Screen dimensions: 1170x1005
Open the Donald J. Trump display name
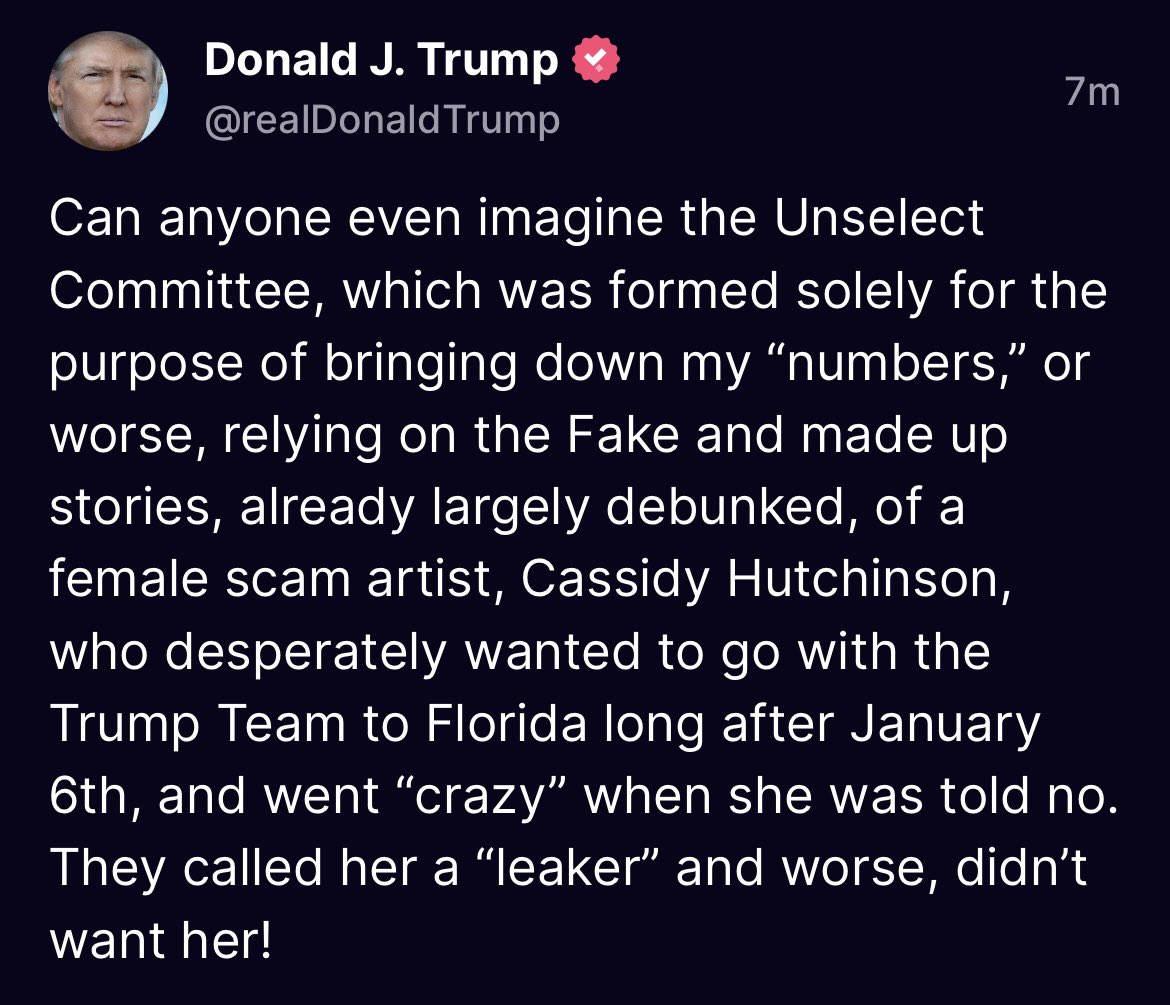click(381, 59)
